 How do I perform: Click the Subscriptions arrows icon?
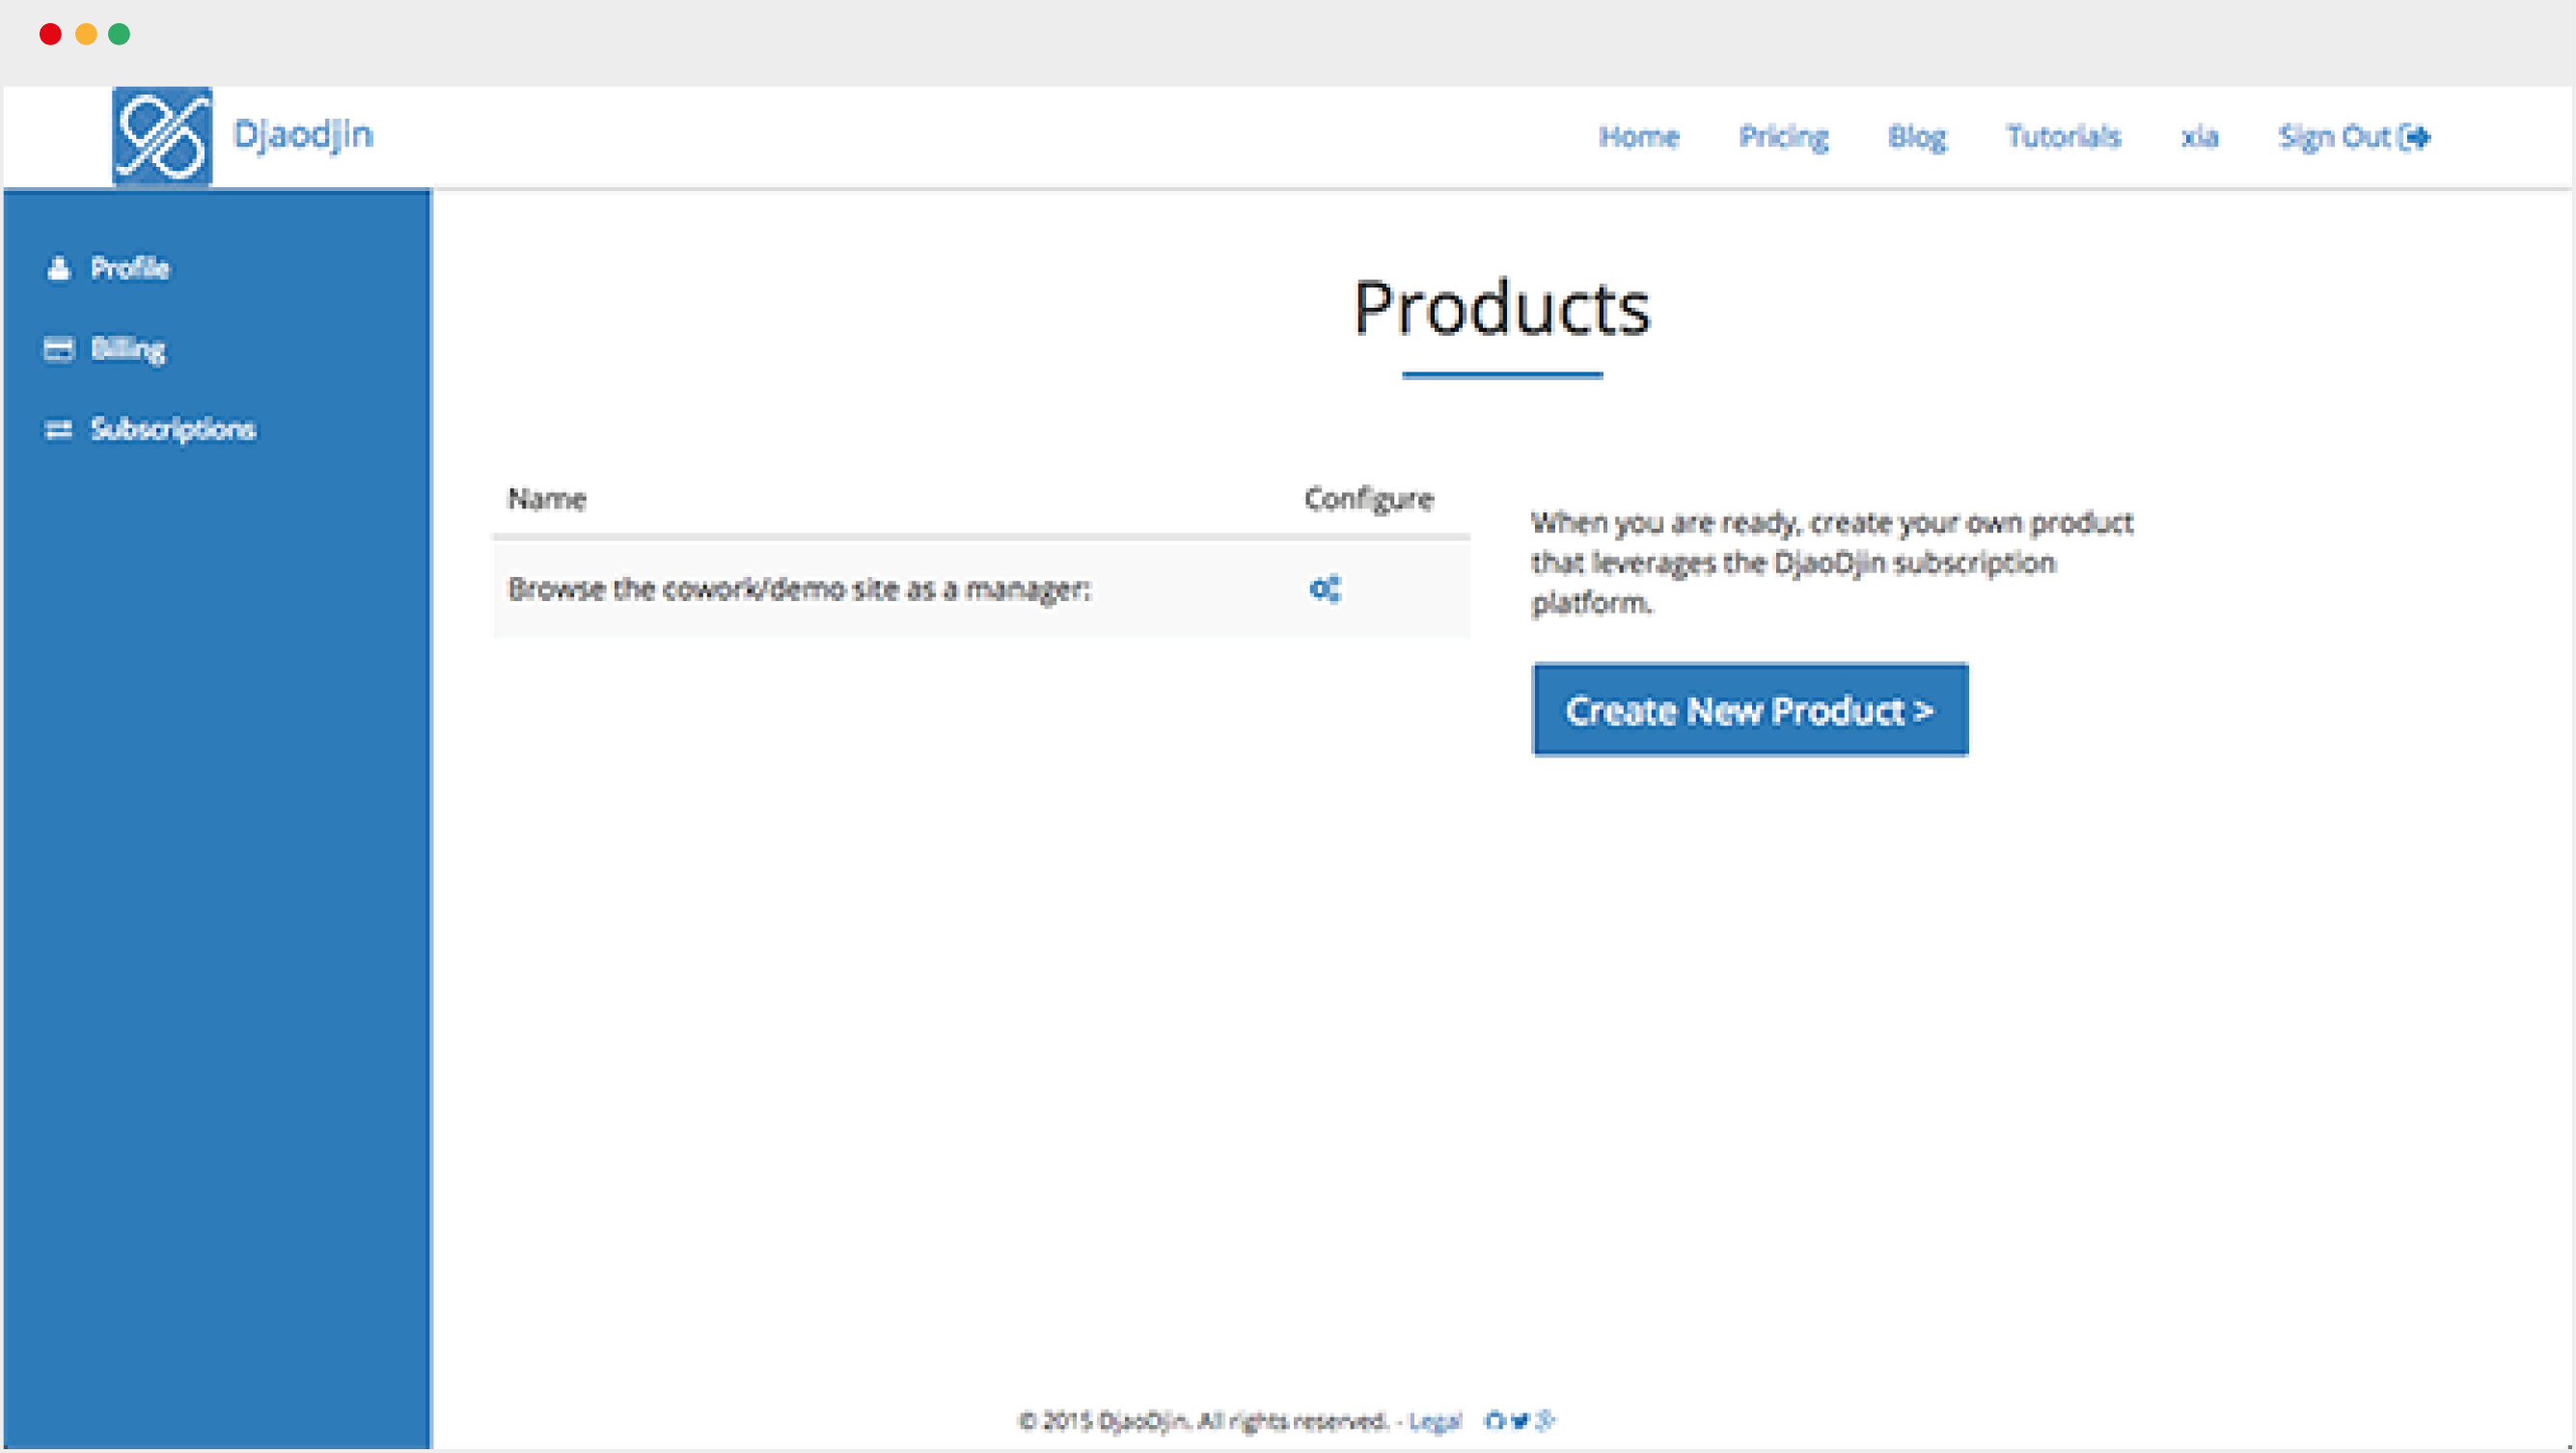tap(59, 429)
